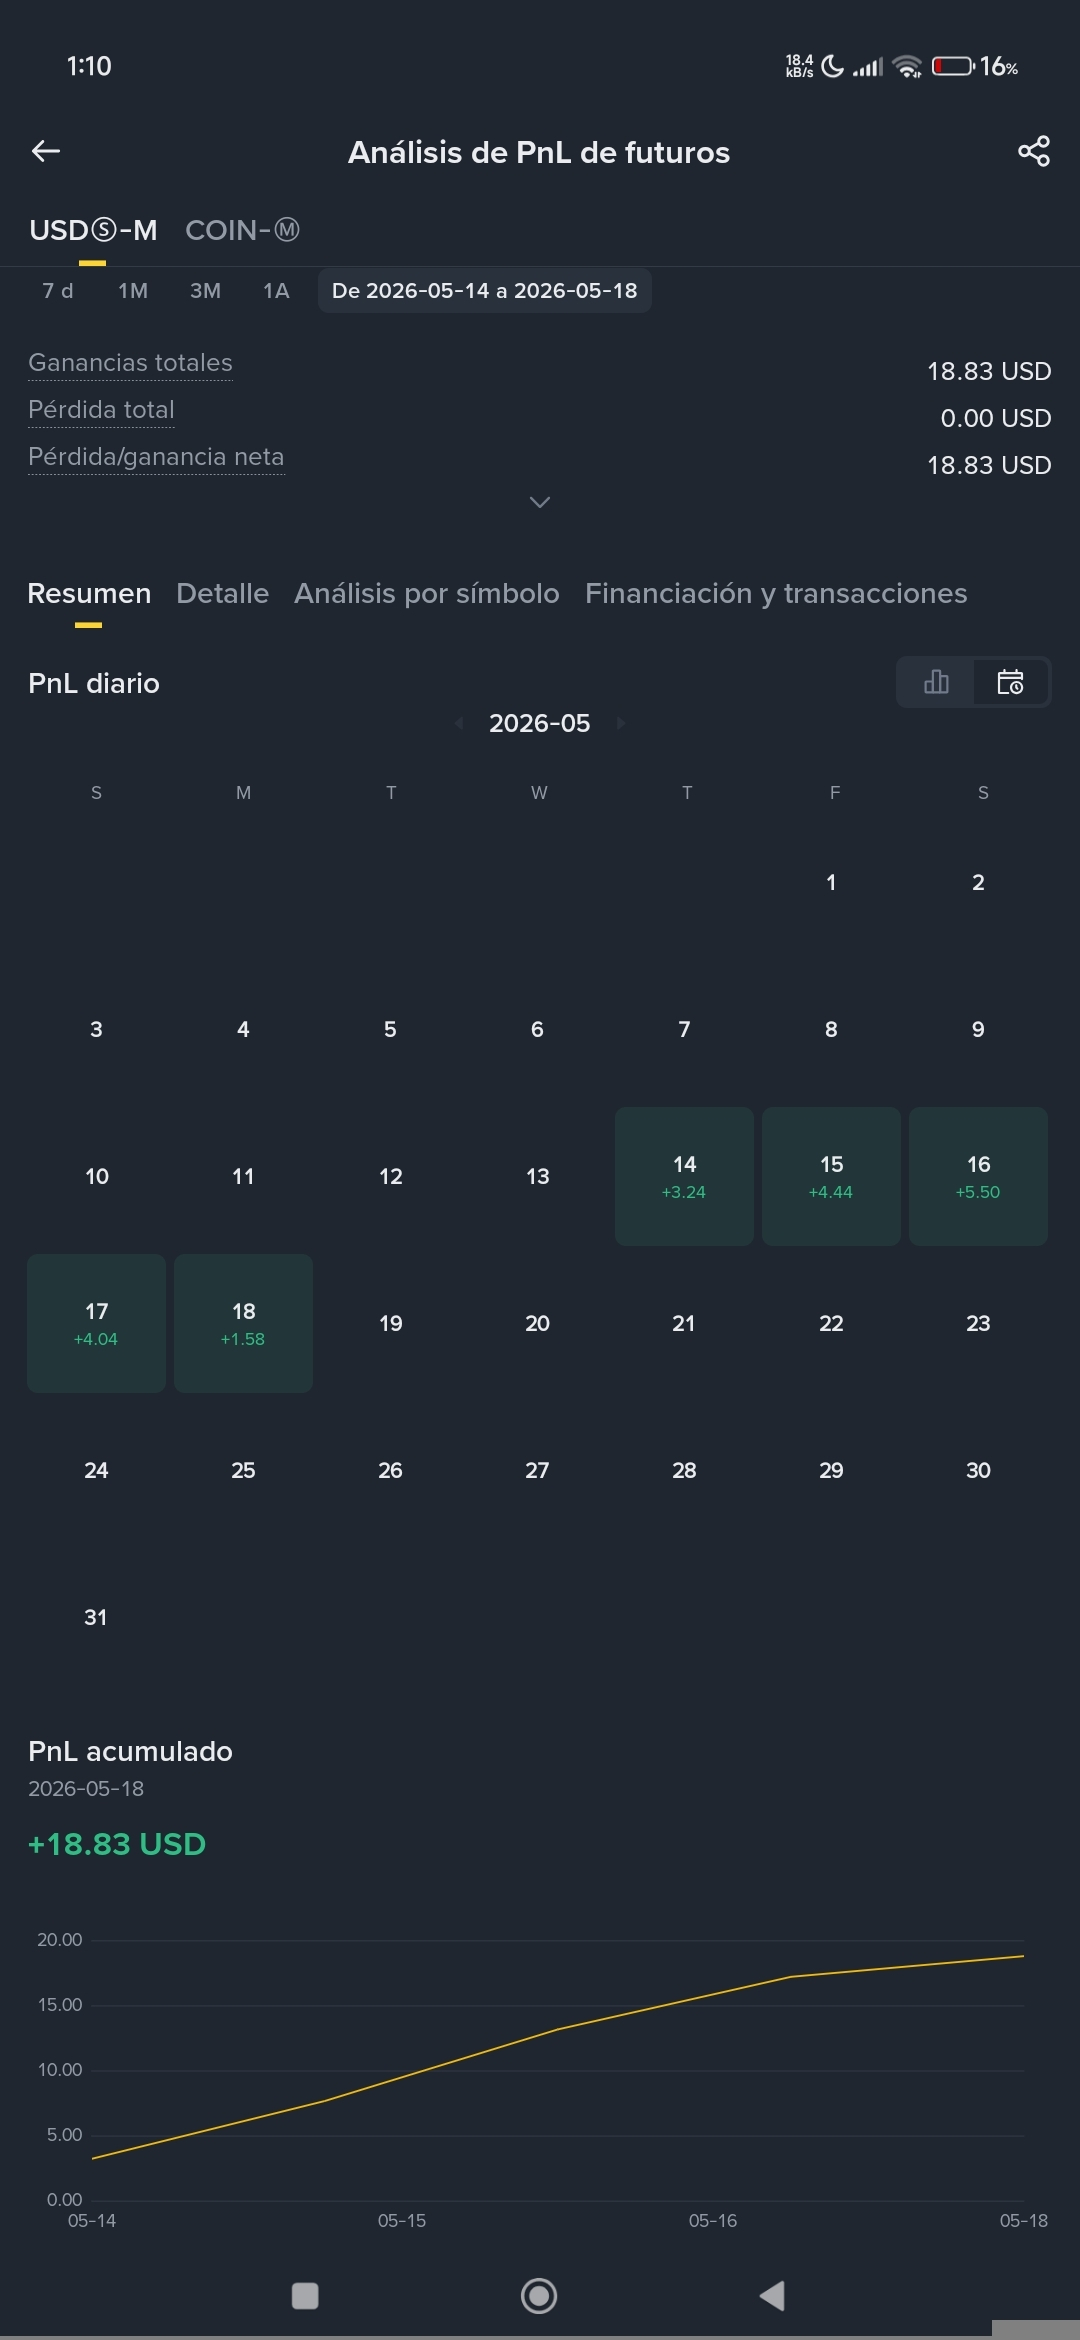Tap day 14 with +3.24 PnL
This screenshot has height=2340, width=1080.
(x=684, y=1176)
